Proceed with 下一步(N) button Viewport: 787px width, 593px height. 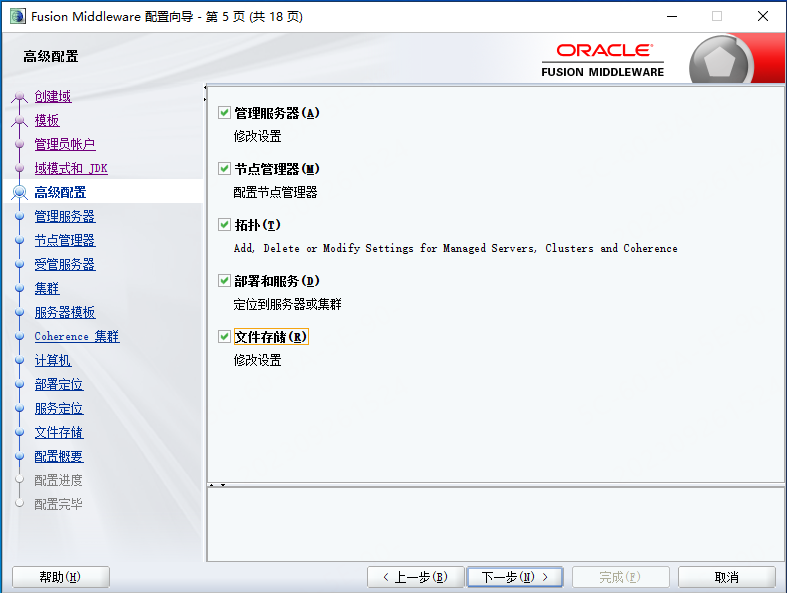point(514,577)
